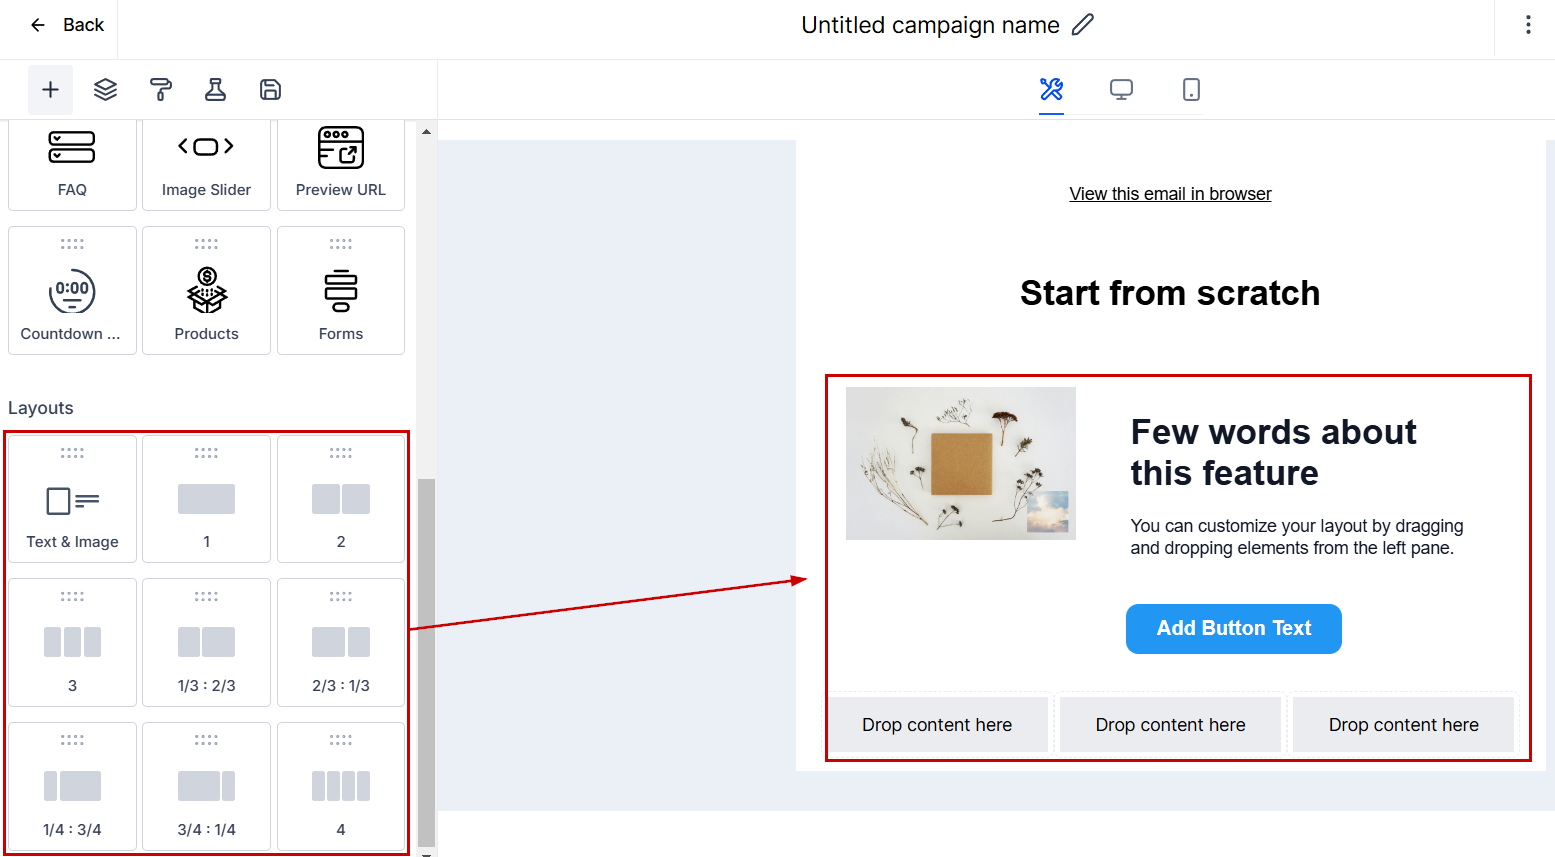Edit campaign name with pencil icon

point(1083,25)
